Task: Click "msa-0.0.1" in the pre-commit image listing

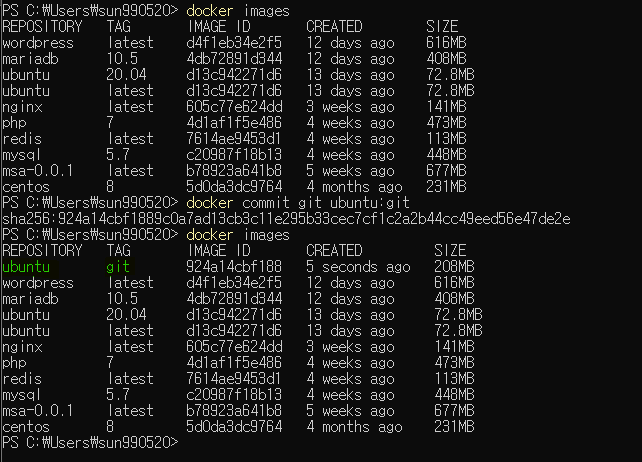Action: (38, 171)
